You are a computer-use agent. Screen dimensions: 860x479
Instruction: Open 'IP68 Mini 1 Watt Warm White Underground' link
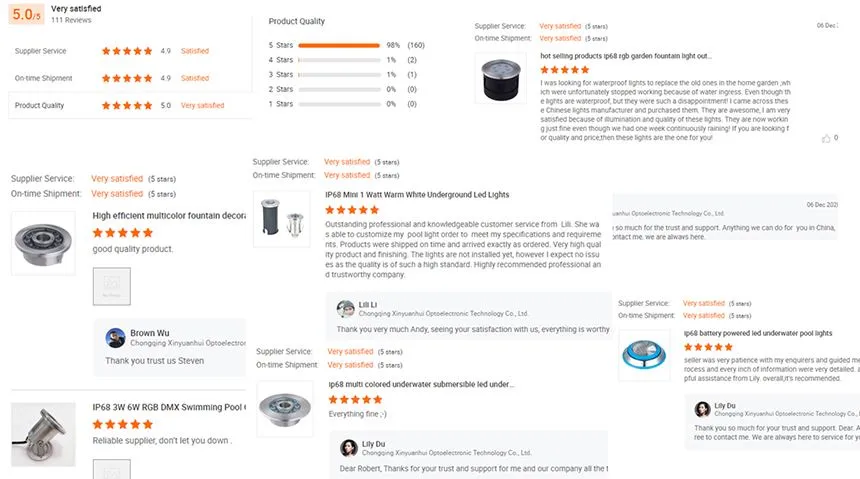pyautogui.click(x=417, y=194)
